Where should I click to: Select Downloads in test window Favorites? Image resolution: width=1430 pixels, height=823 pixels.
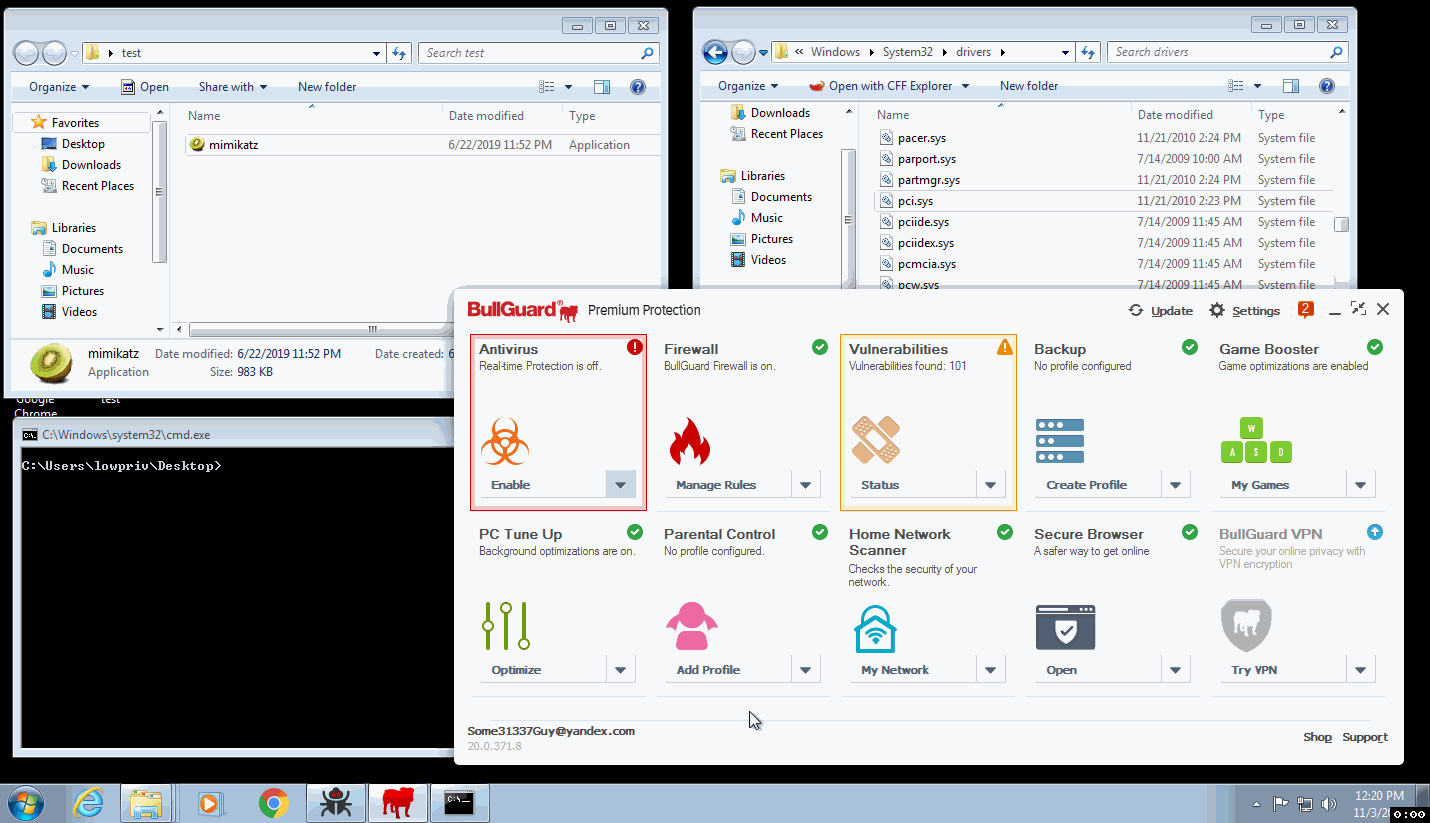[91, 165]
